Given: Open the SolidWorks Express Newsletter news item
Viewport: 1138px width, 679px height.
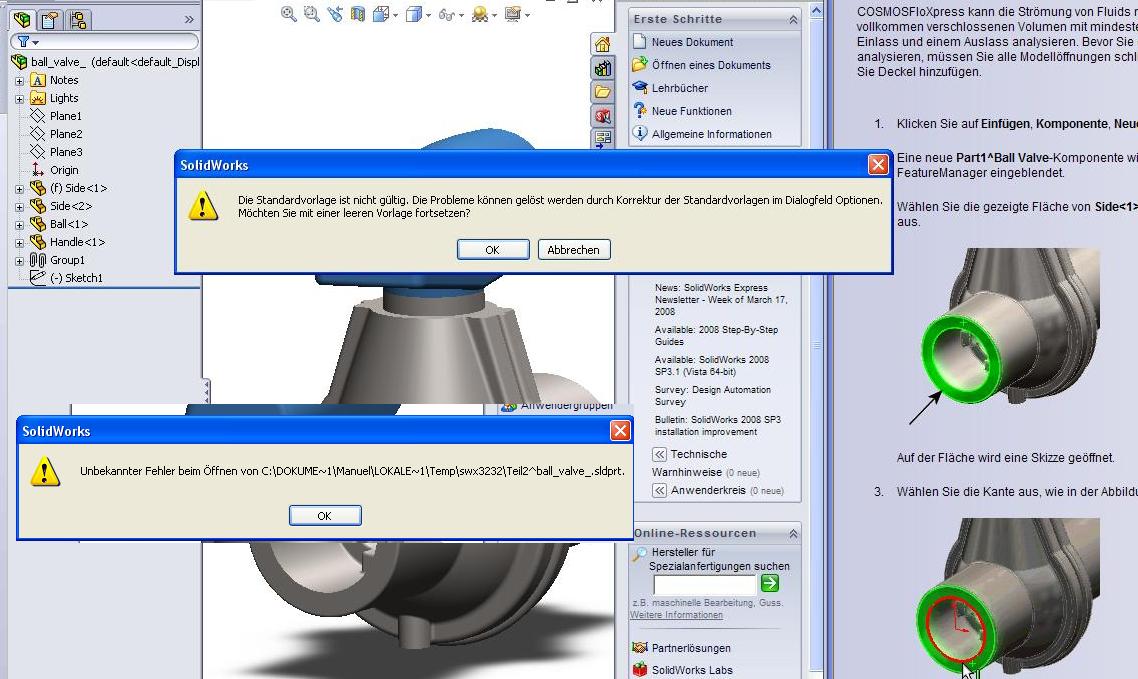Looking at the screenshot, I should [x=721, y=300].
